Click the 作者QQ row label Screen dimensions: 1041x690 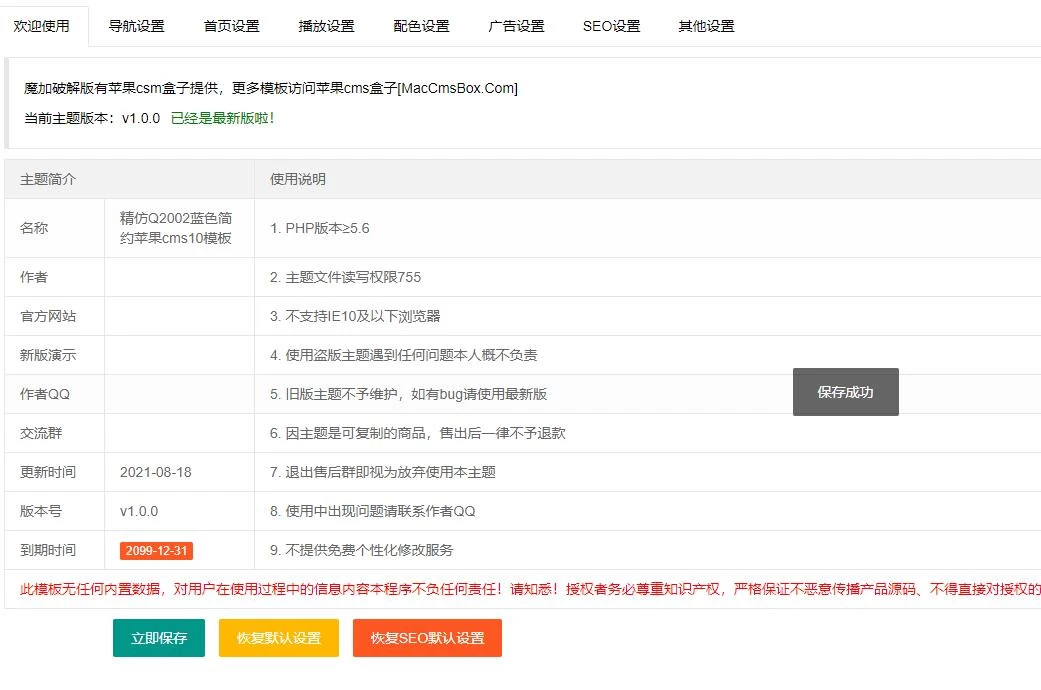[43, 393]
